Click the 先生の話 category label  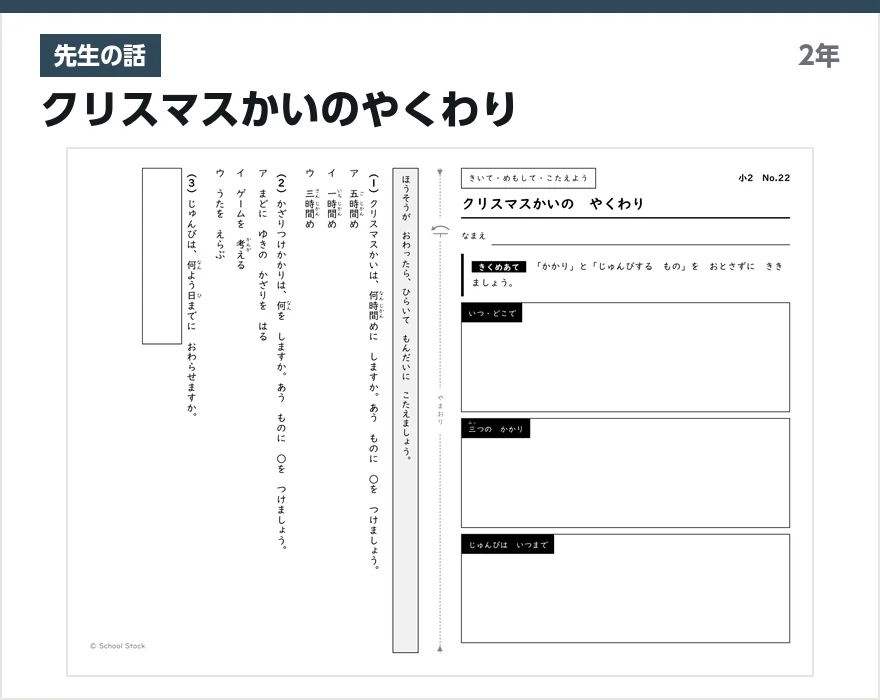100,56
